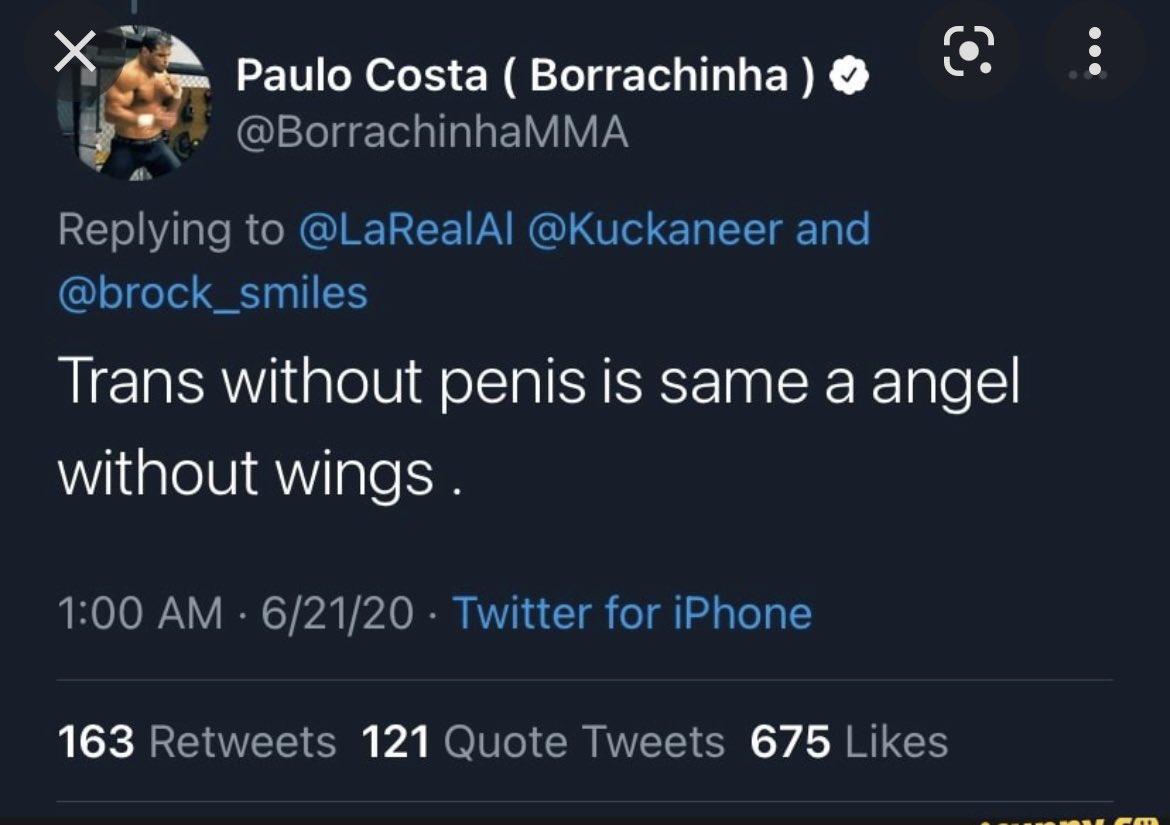1170x825 pixels.
Task: Visit the @brock_smiles mention
Action: point(213,292)
